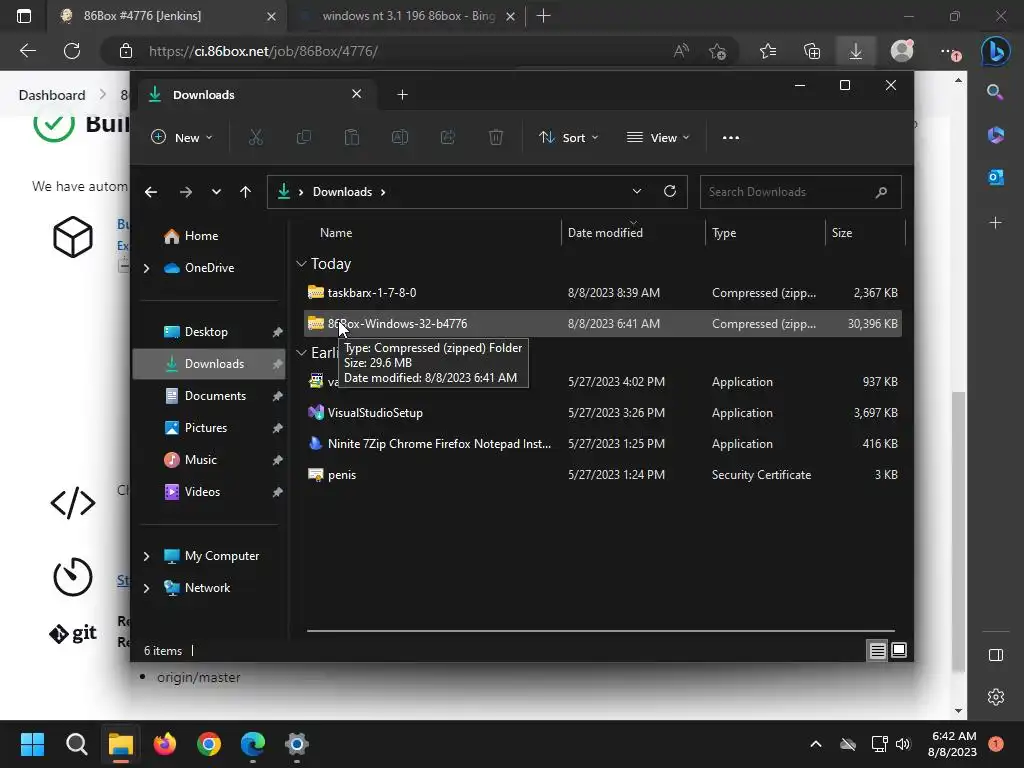Select Documents in navigation pane
Screen dimensions: 1024x768
point(215,396)
